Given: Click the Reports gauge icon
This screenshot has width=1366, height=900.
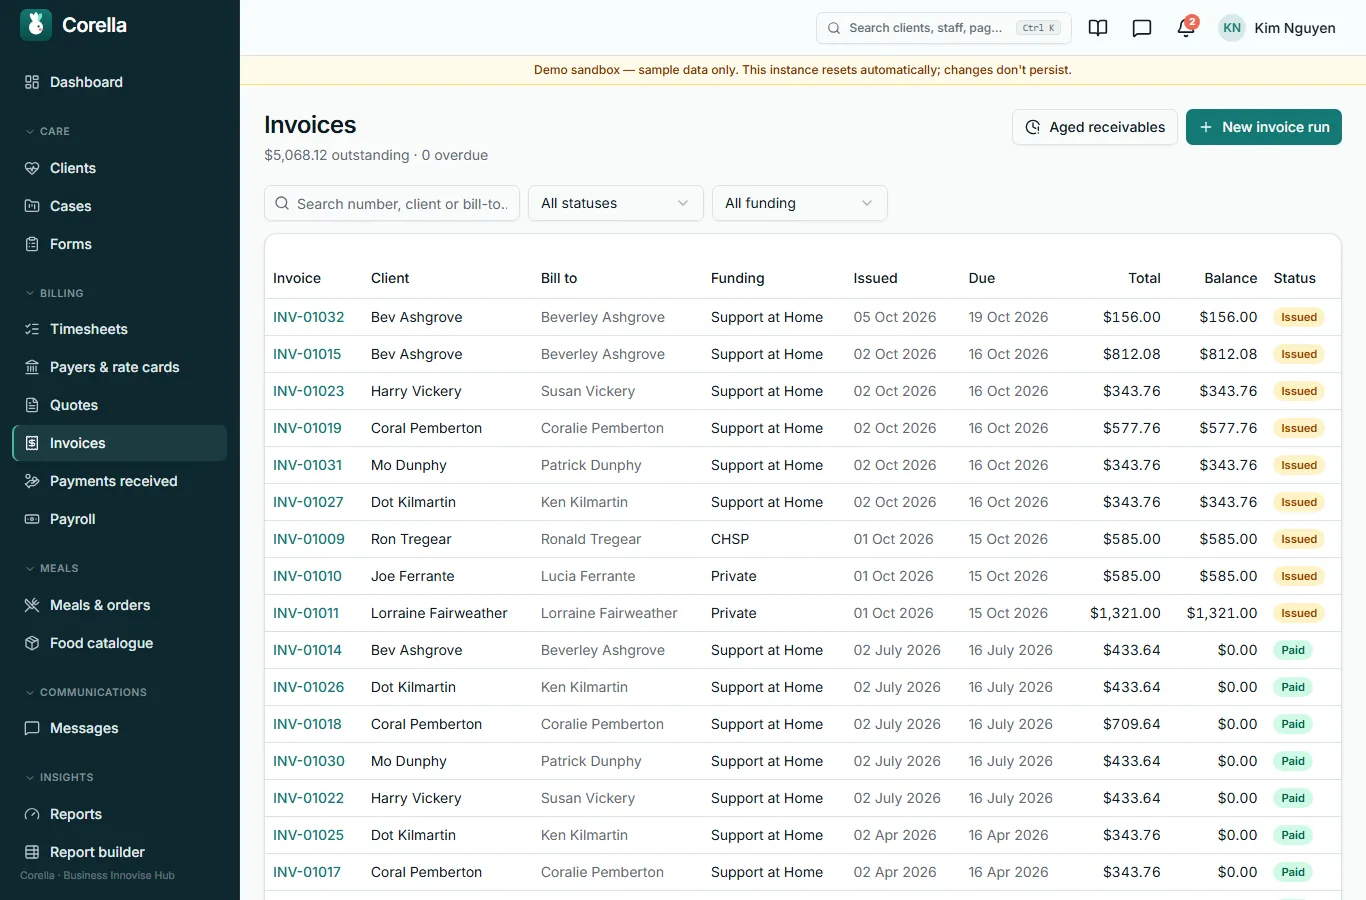Looking at the screenshot, I should tap(32, 814).
